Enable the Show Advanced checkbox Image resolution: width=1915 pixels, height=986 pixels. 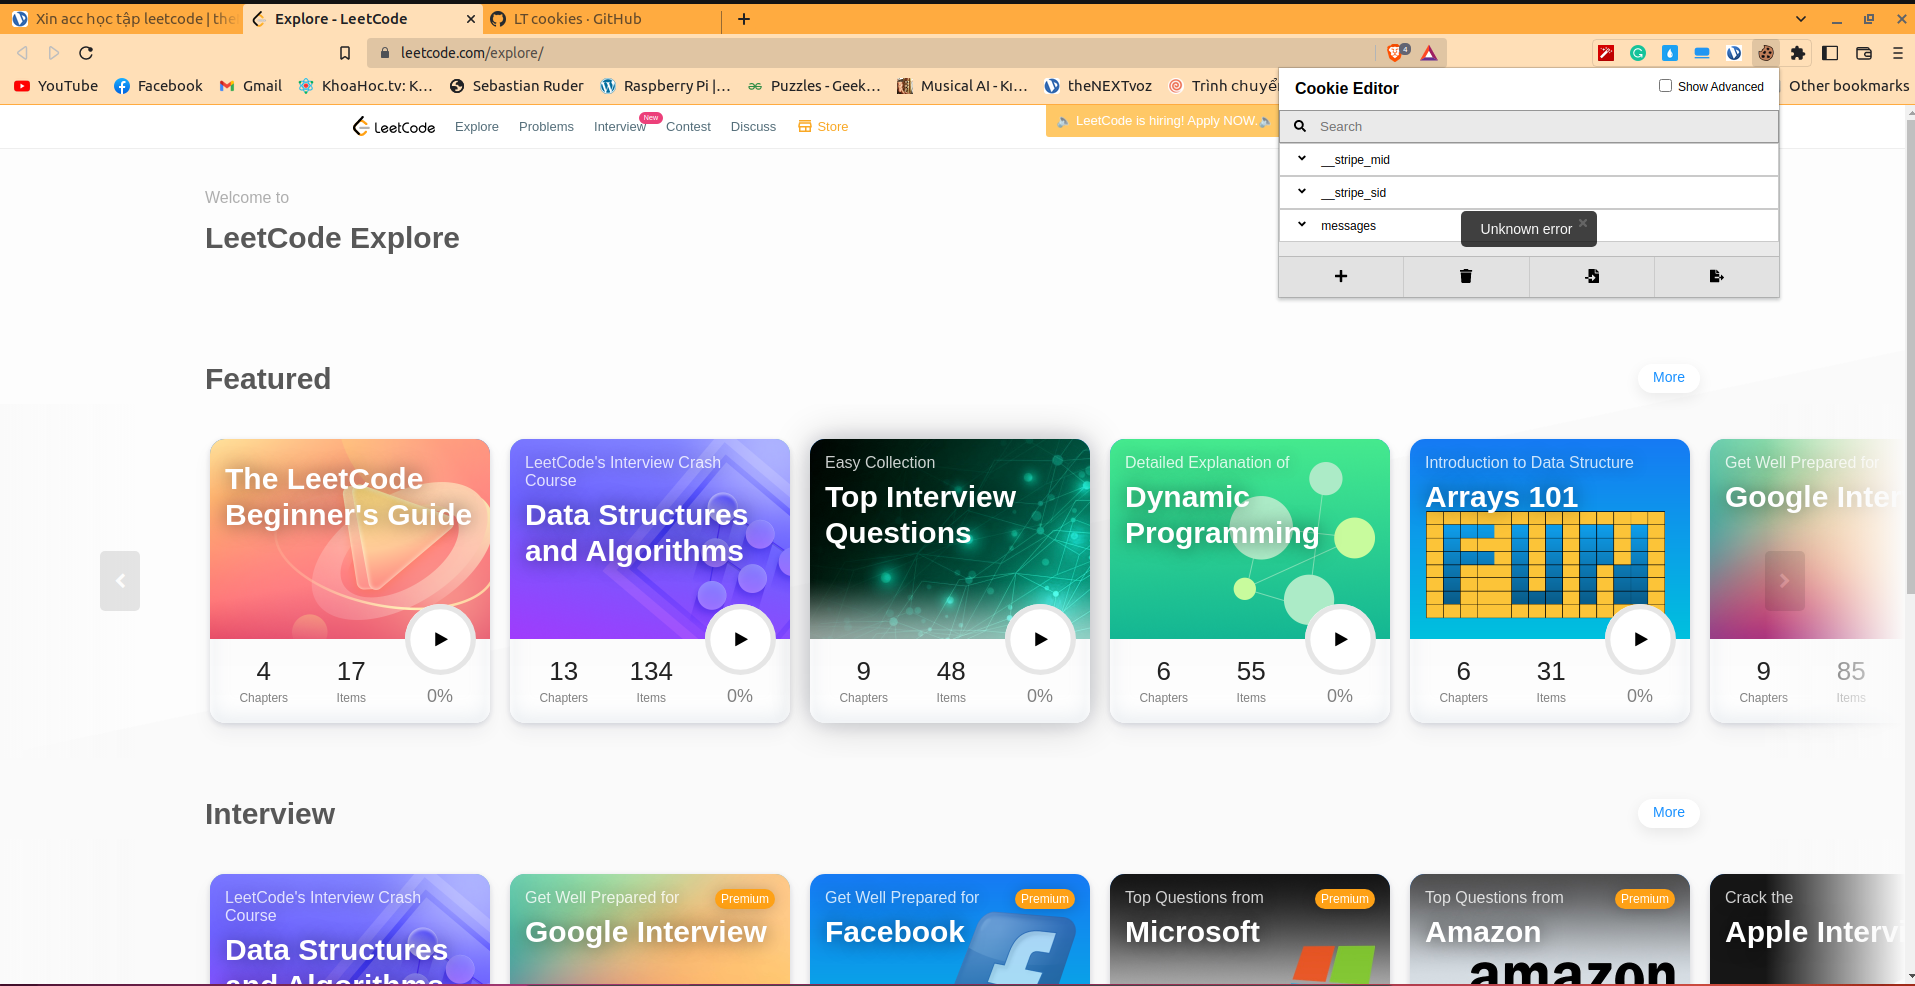1665,86
